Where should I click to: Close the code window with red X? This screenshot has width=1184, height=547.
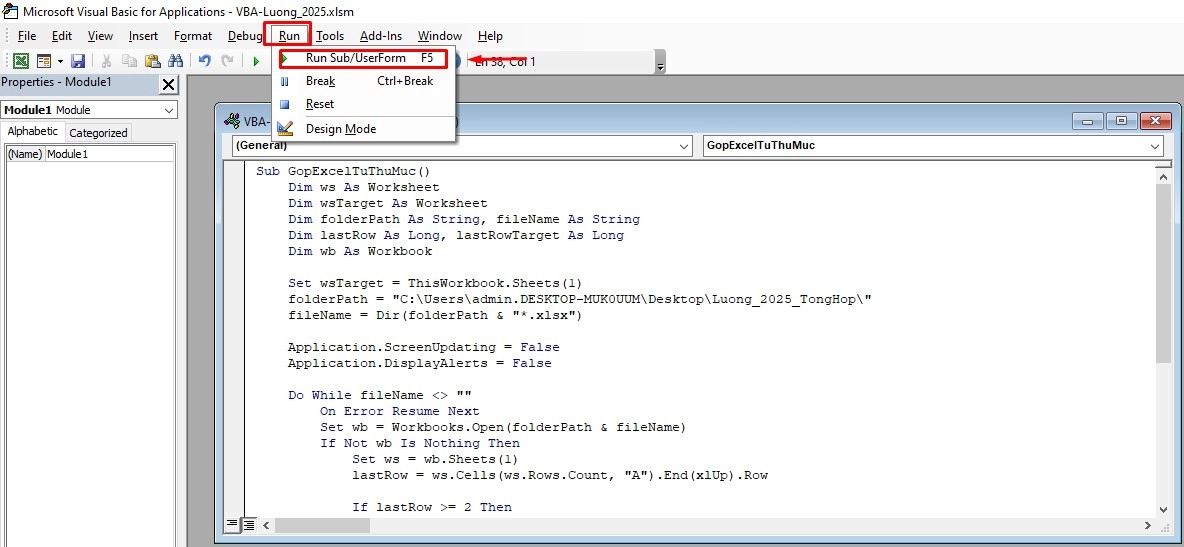click(x=1156, y=121)
